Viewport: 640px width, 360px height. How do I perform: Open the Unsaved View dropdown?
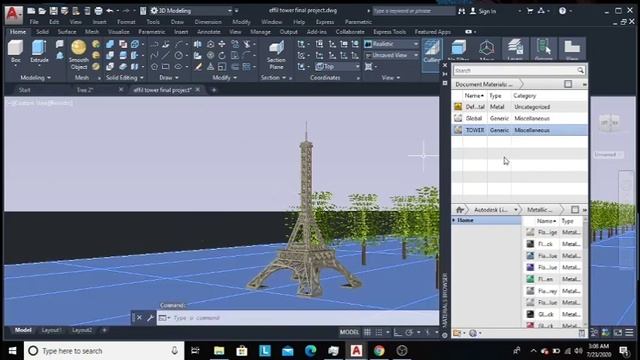pos(391,55)
